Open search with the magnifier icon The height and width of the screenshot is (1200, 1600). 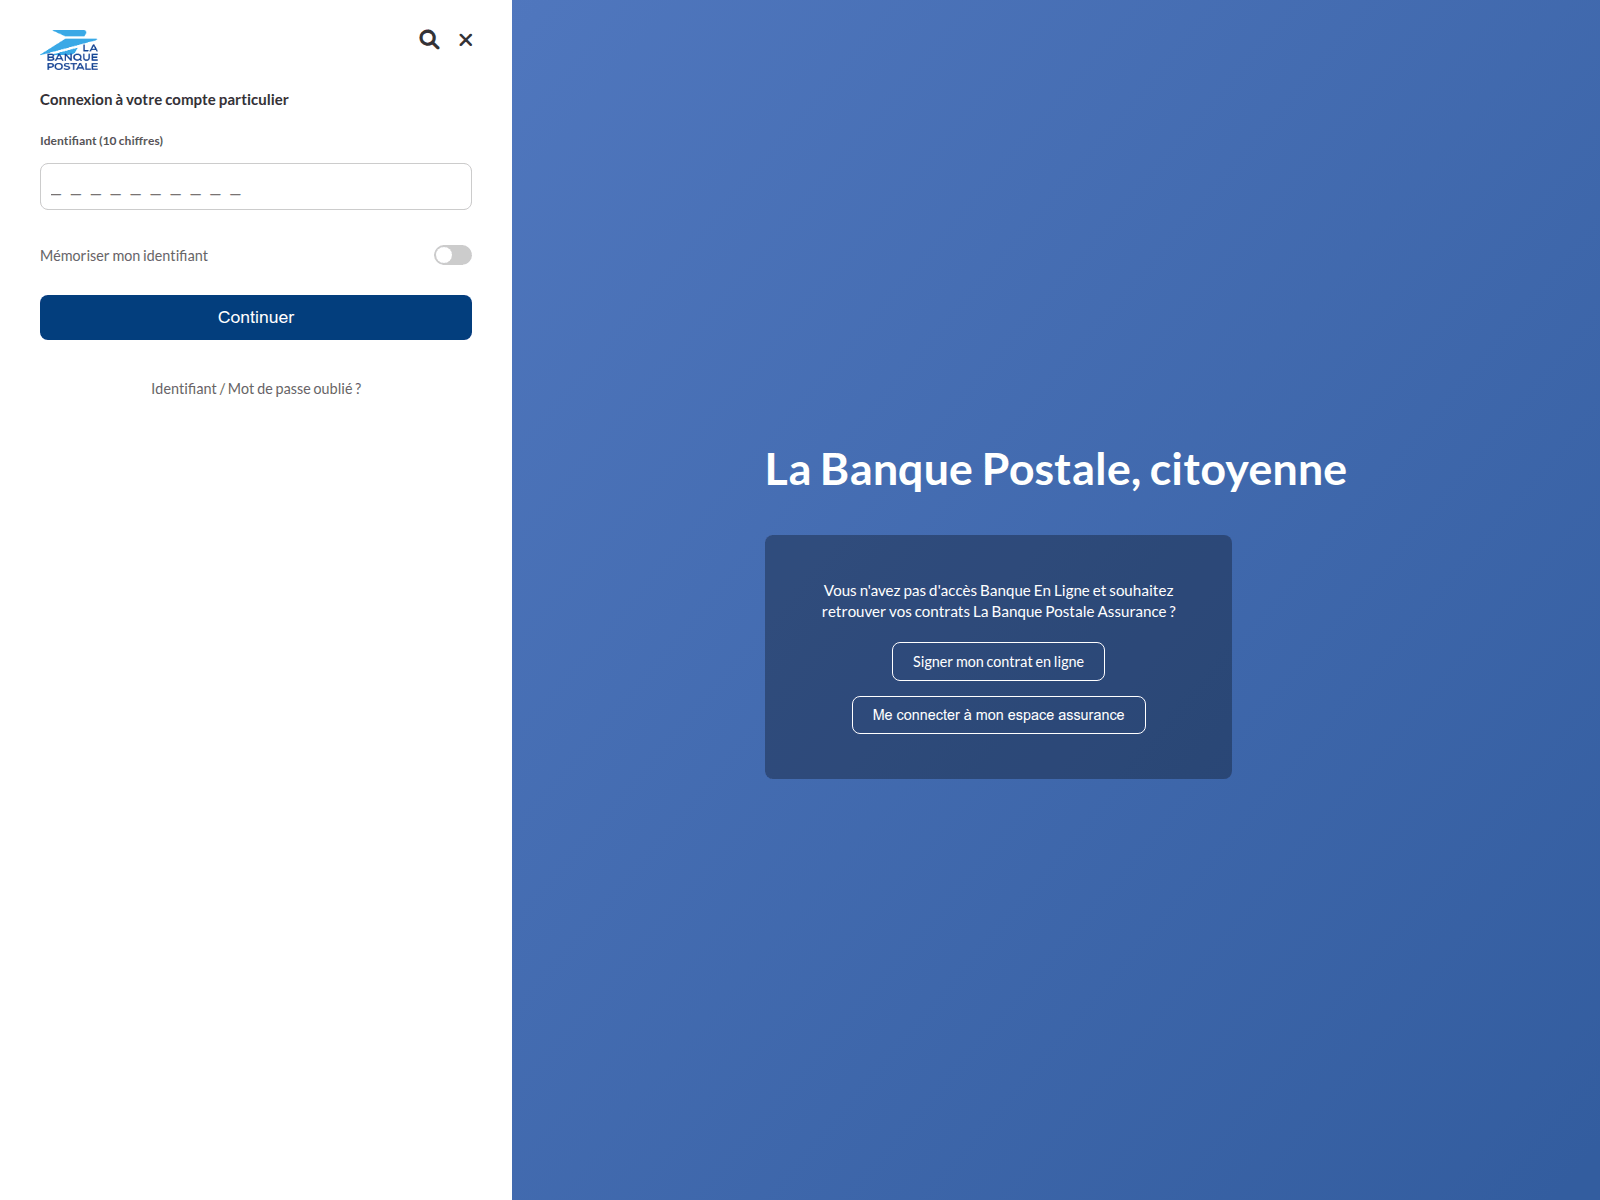point(429,40)
